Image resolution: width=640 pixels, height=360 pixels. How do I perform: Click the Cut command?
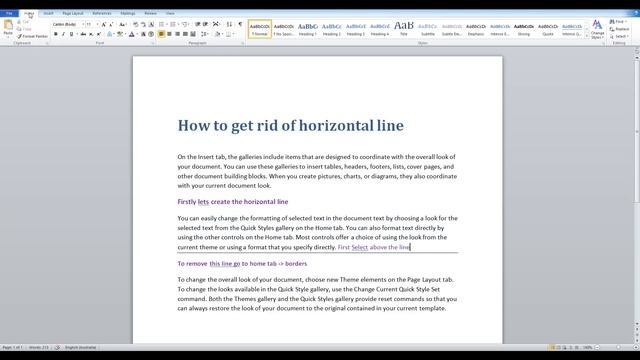click(x=23, y=22)
